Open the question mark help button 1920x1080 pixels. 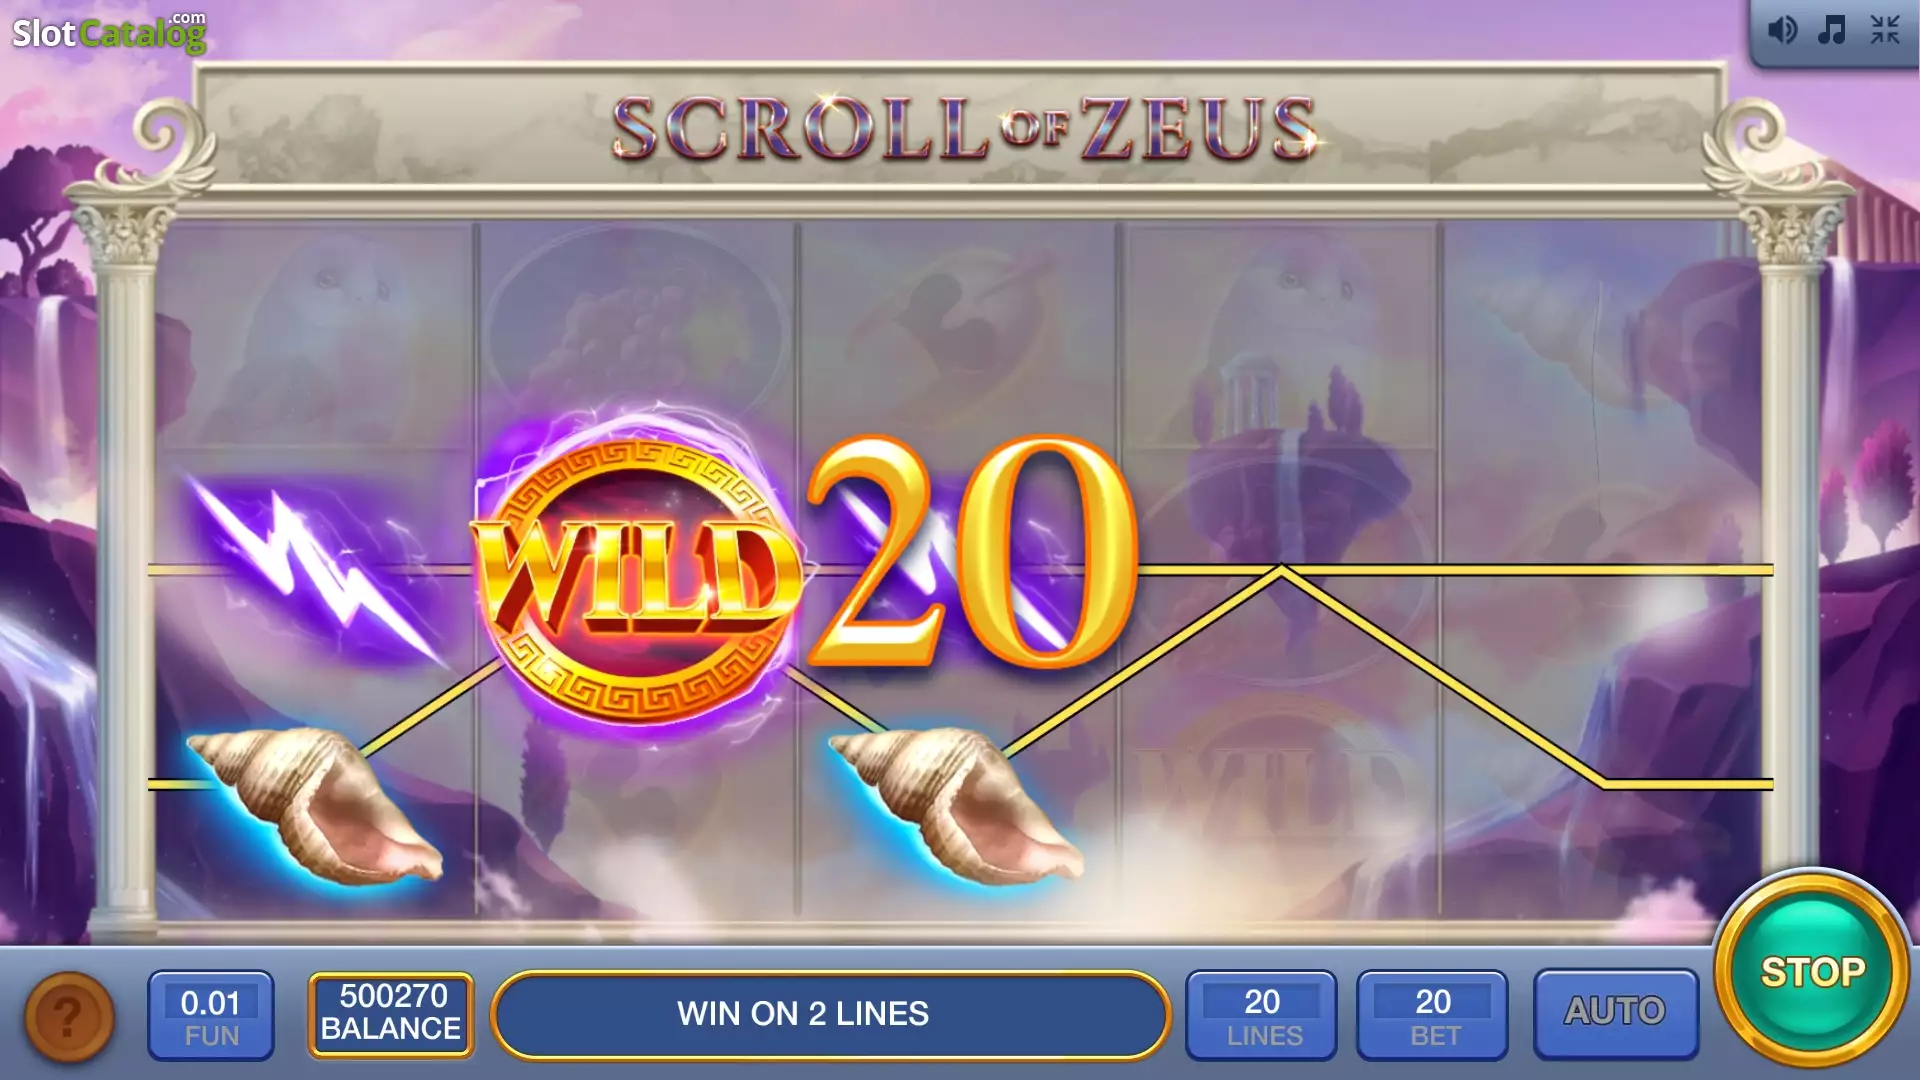click(69, 1017)
